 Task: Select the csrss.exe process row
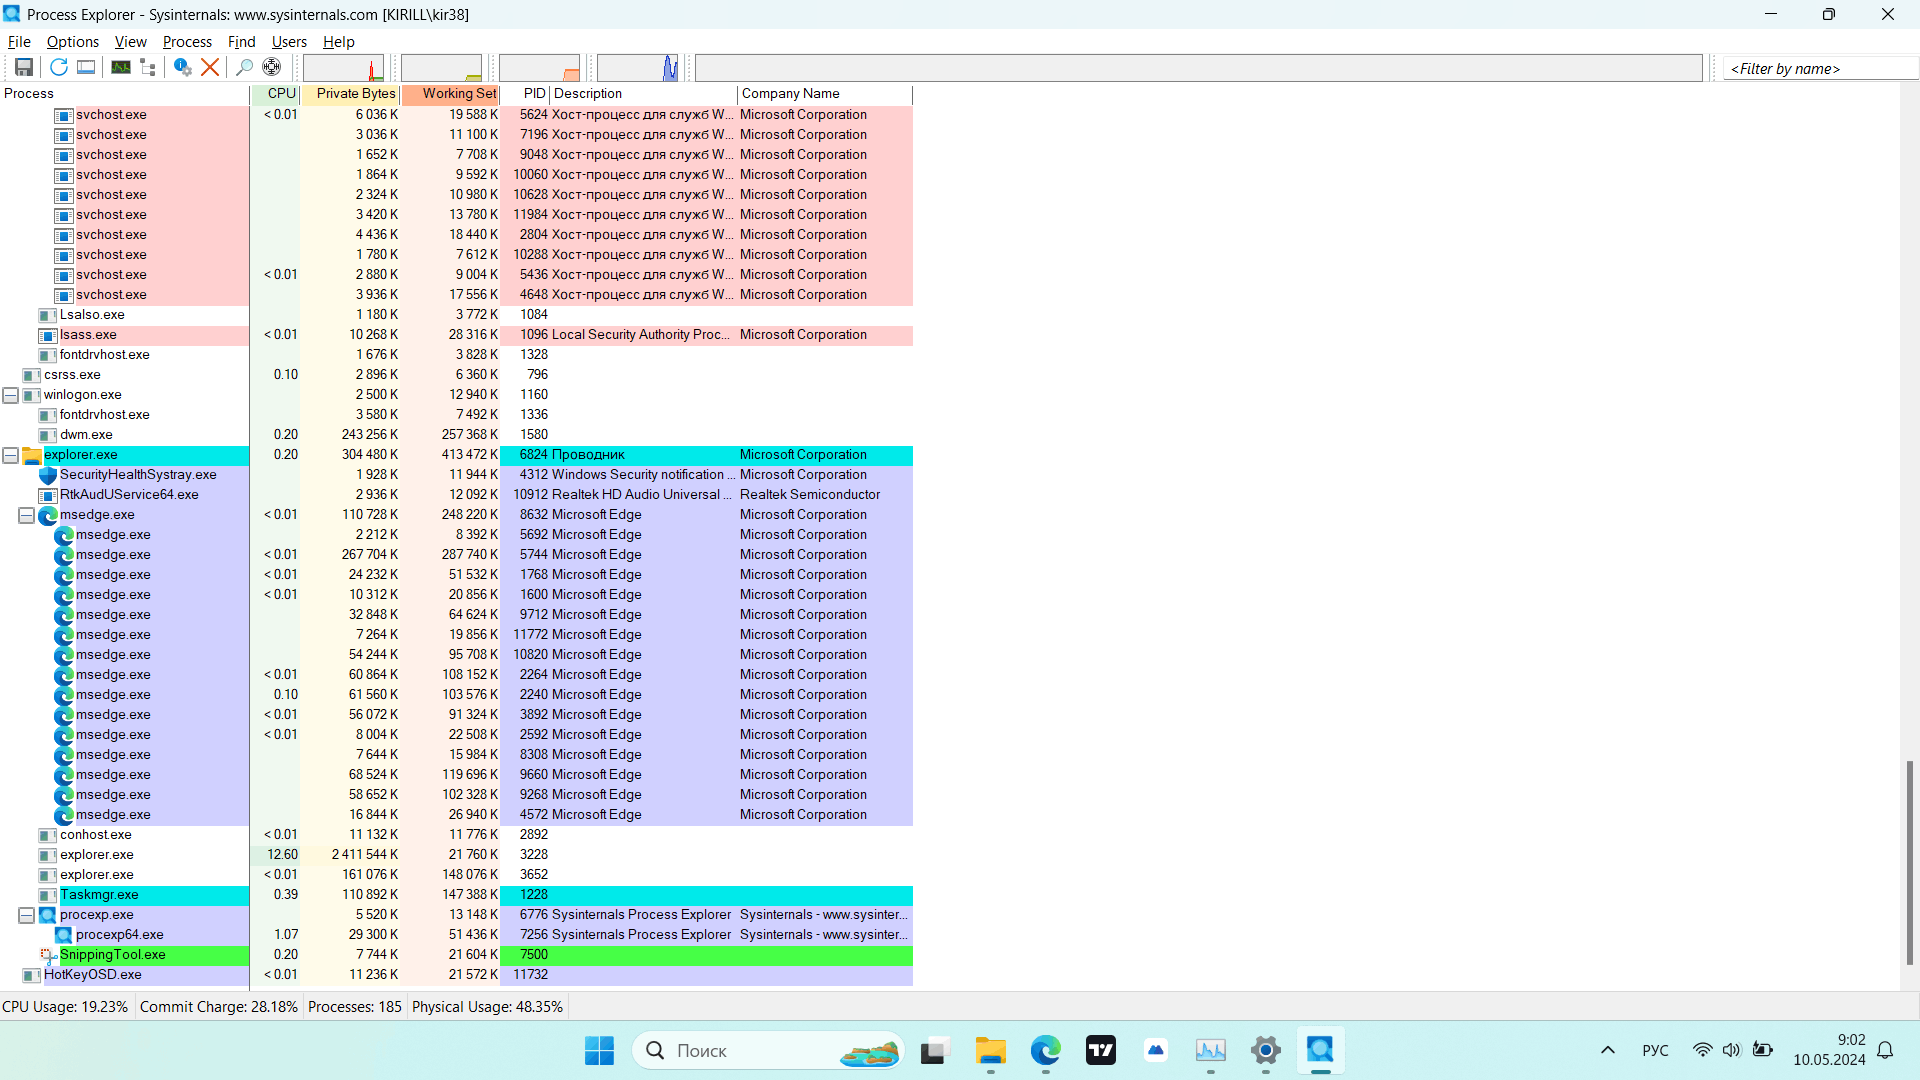456,375
